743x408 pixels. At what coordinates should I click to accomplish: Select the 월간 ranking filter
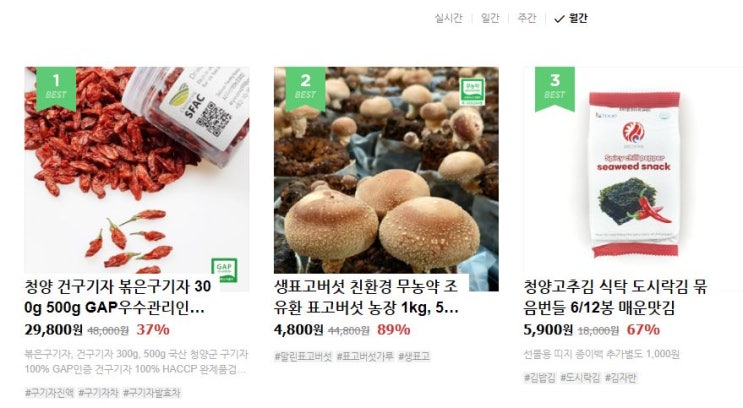coord(578,18)
